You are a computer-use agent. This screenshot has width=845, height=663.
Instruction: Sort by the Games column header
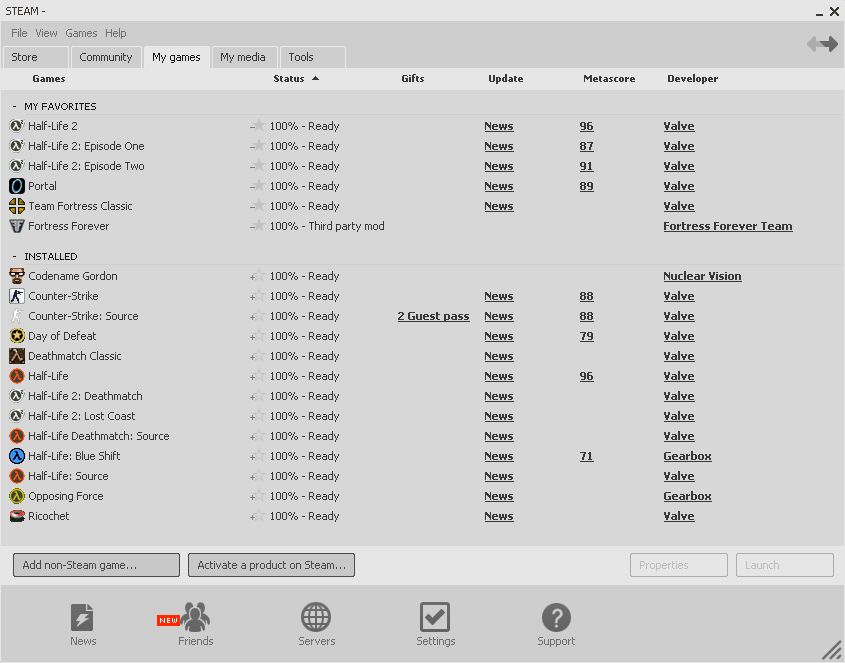point(49,79)
